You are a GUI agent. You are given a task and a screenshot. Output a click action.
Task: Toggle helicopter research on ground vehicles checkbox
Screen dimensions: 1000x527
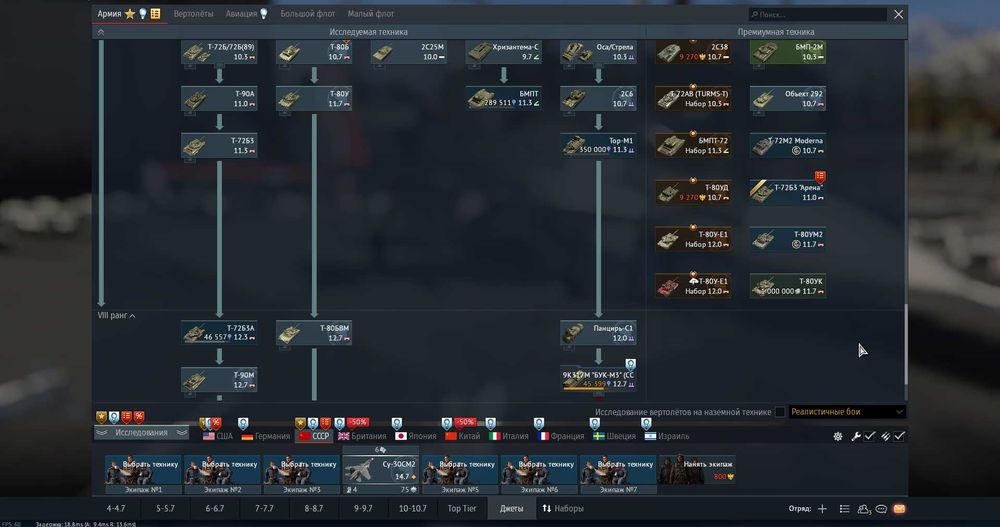pos(780,412)
